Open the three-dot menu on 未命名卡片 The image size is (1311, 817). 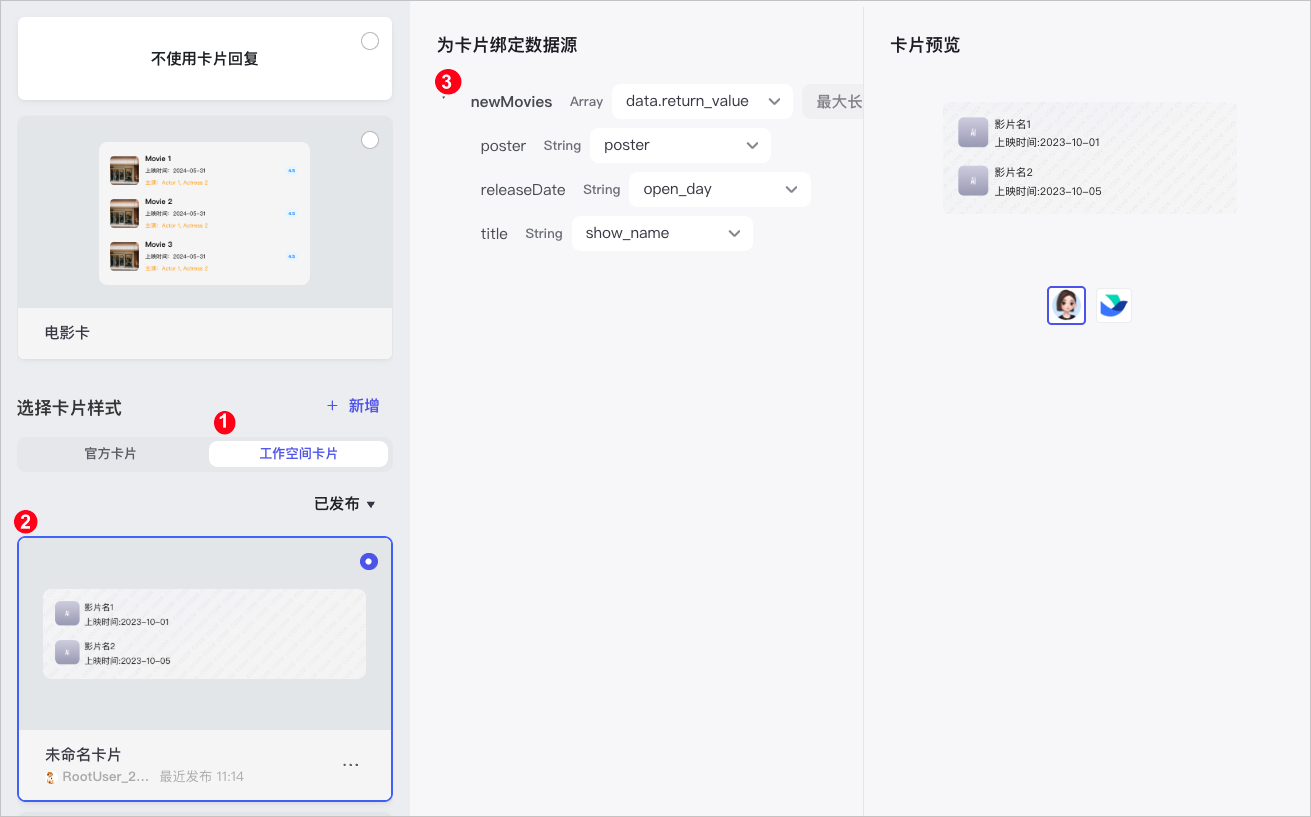tap(350, 765)
